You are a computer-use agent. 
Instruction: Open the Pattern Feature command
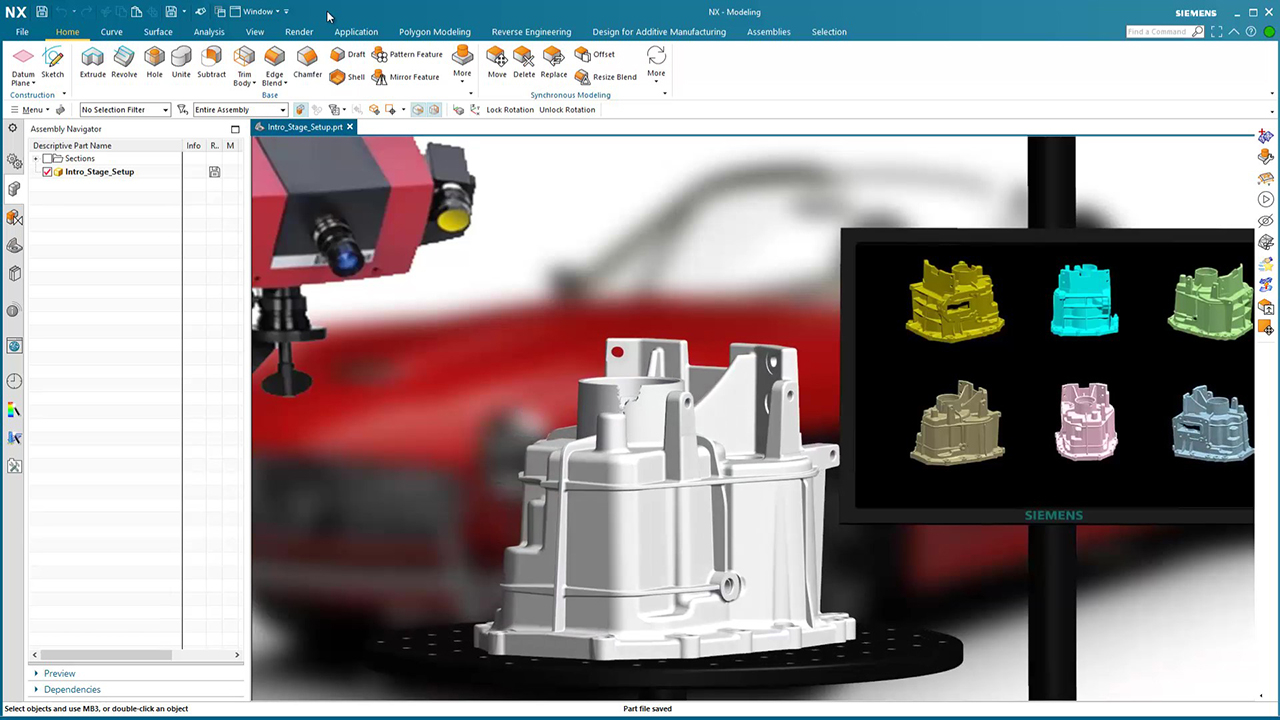point(407,54)
